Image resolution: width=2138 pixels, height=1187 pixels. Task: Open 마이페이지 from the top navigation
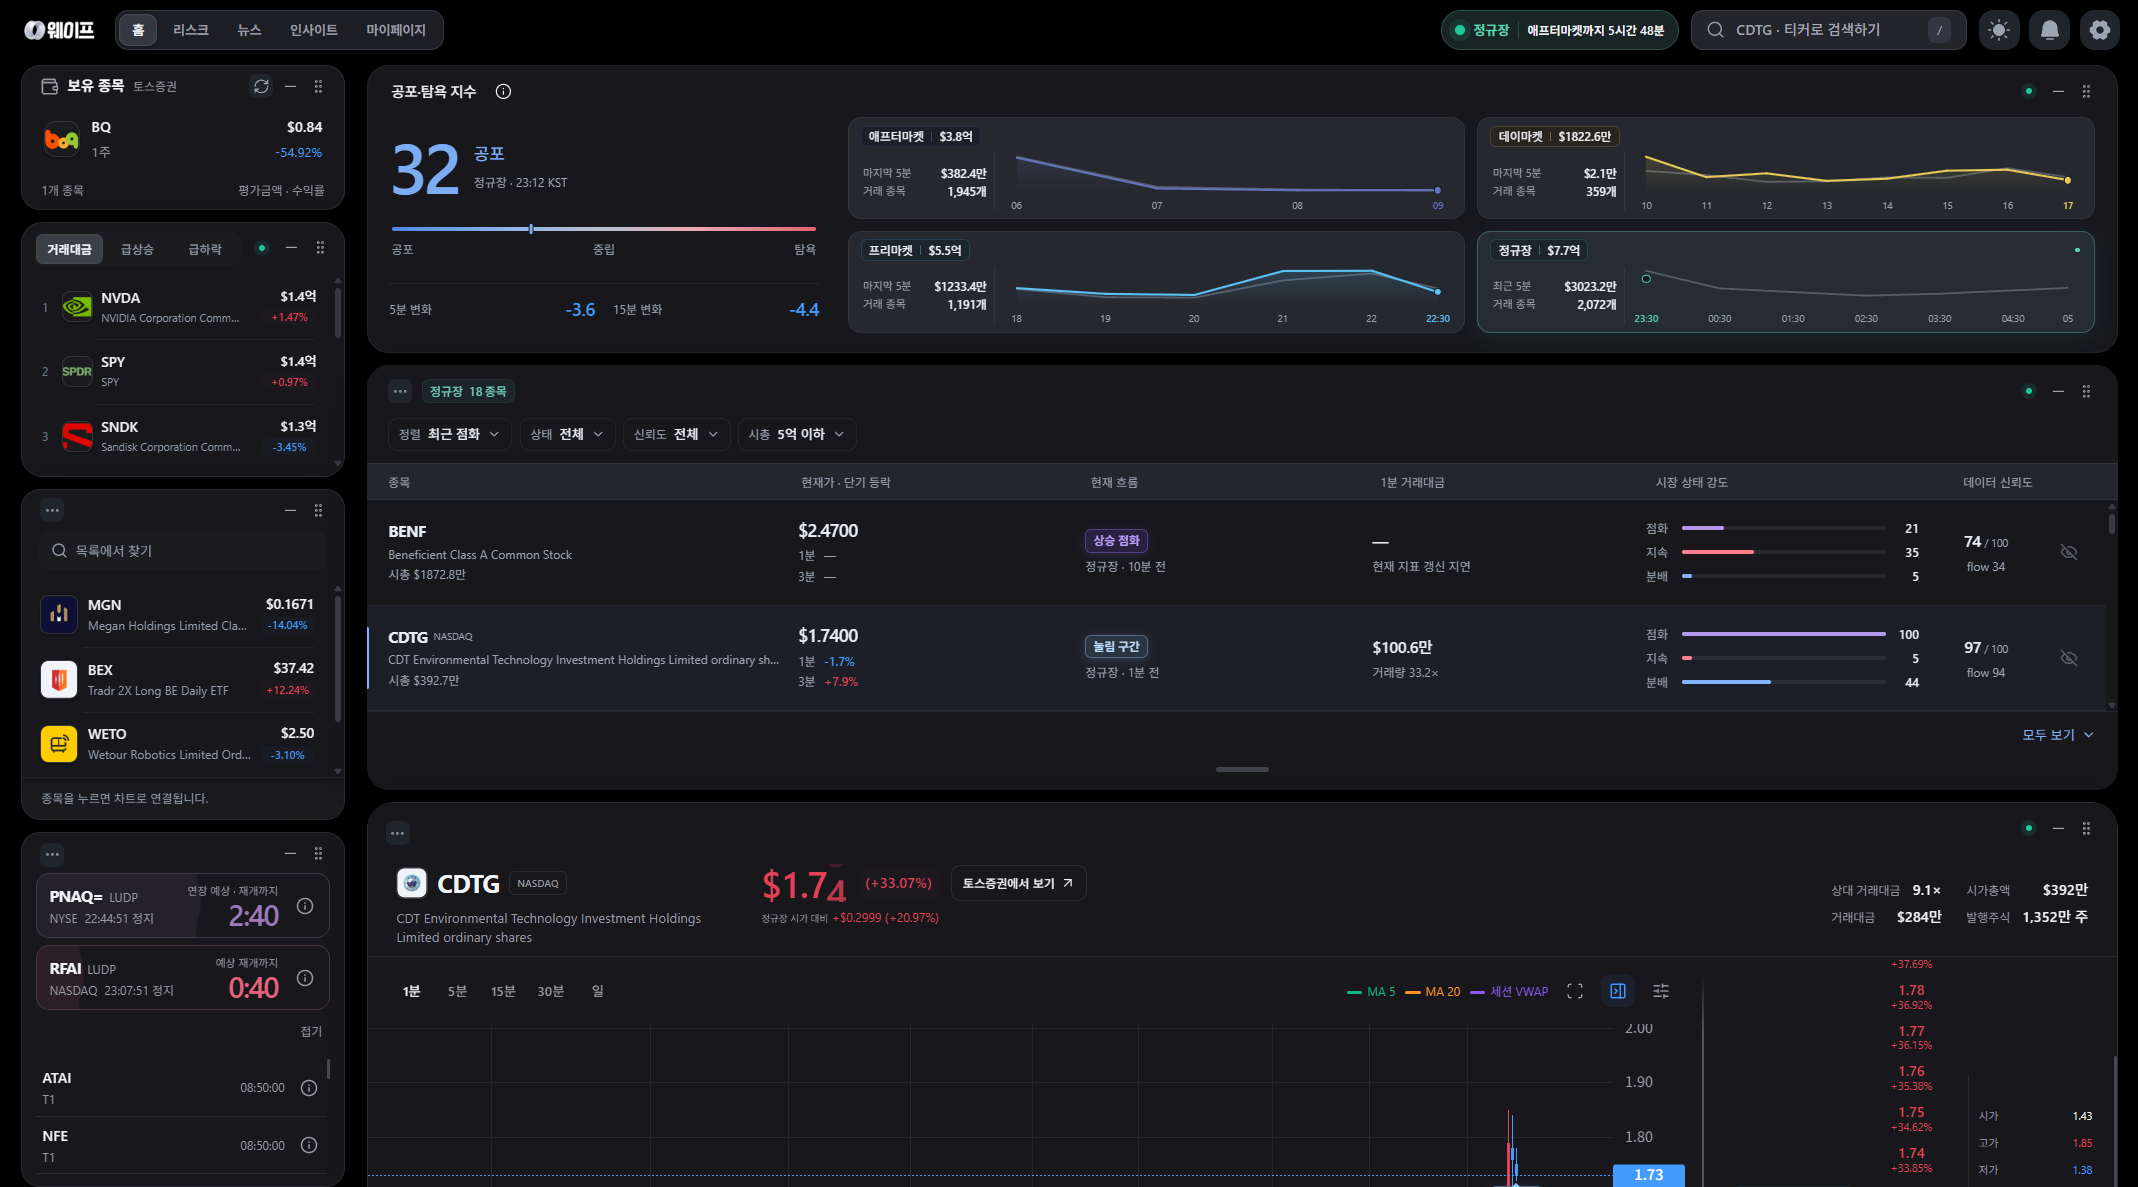396,30
